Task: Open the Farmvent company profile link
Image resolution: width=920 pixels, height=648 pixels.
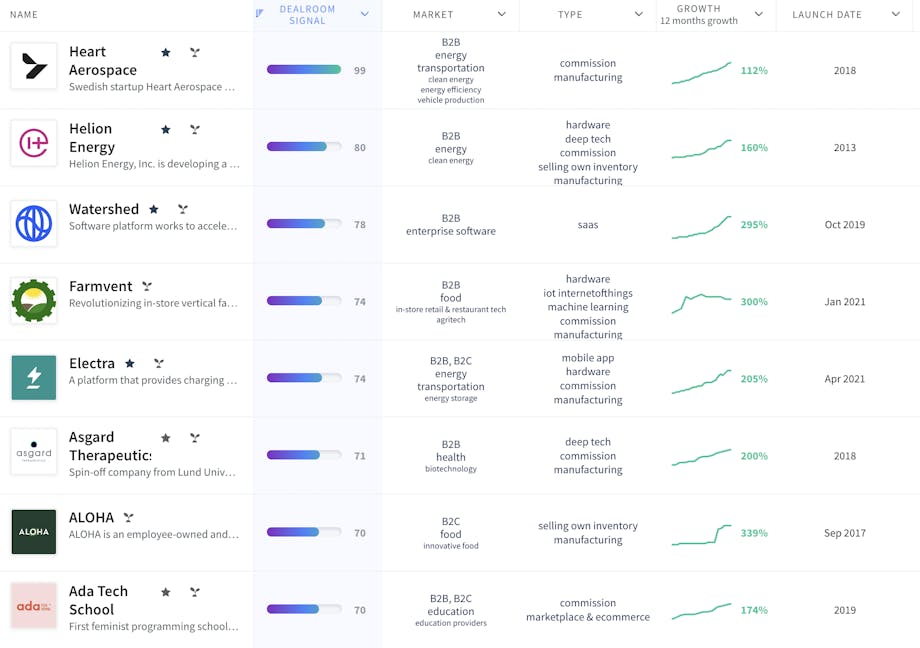Action: click(x=99, y=286)
